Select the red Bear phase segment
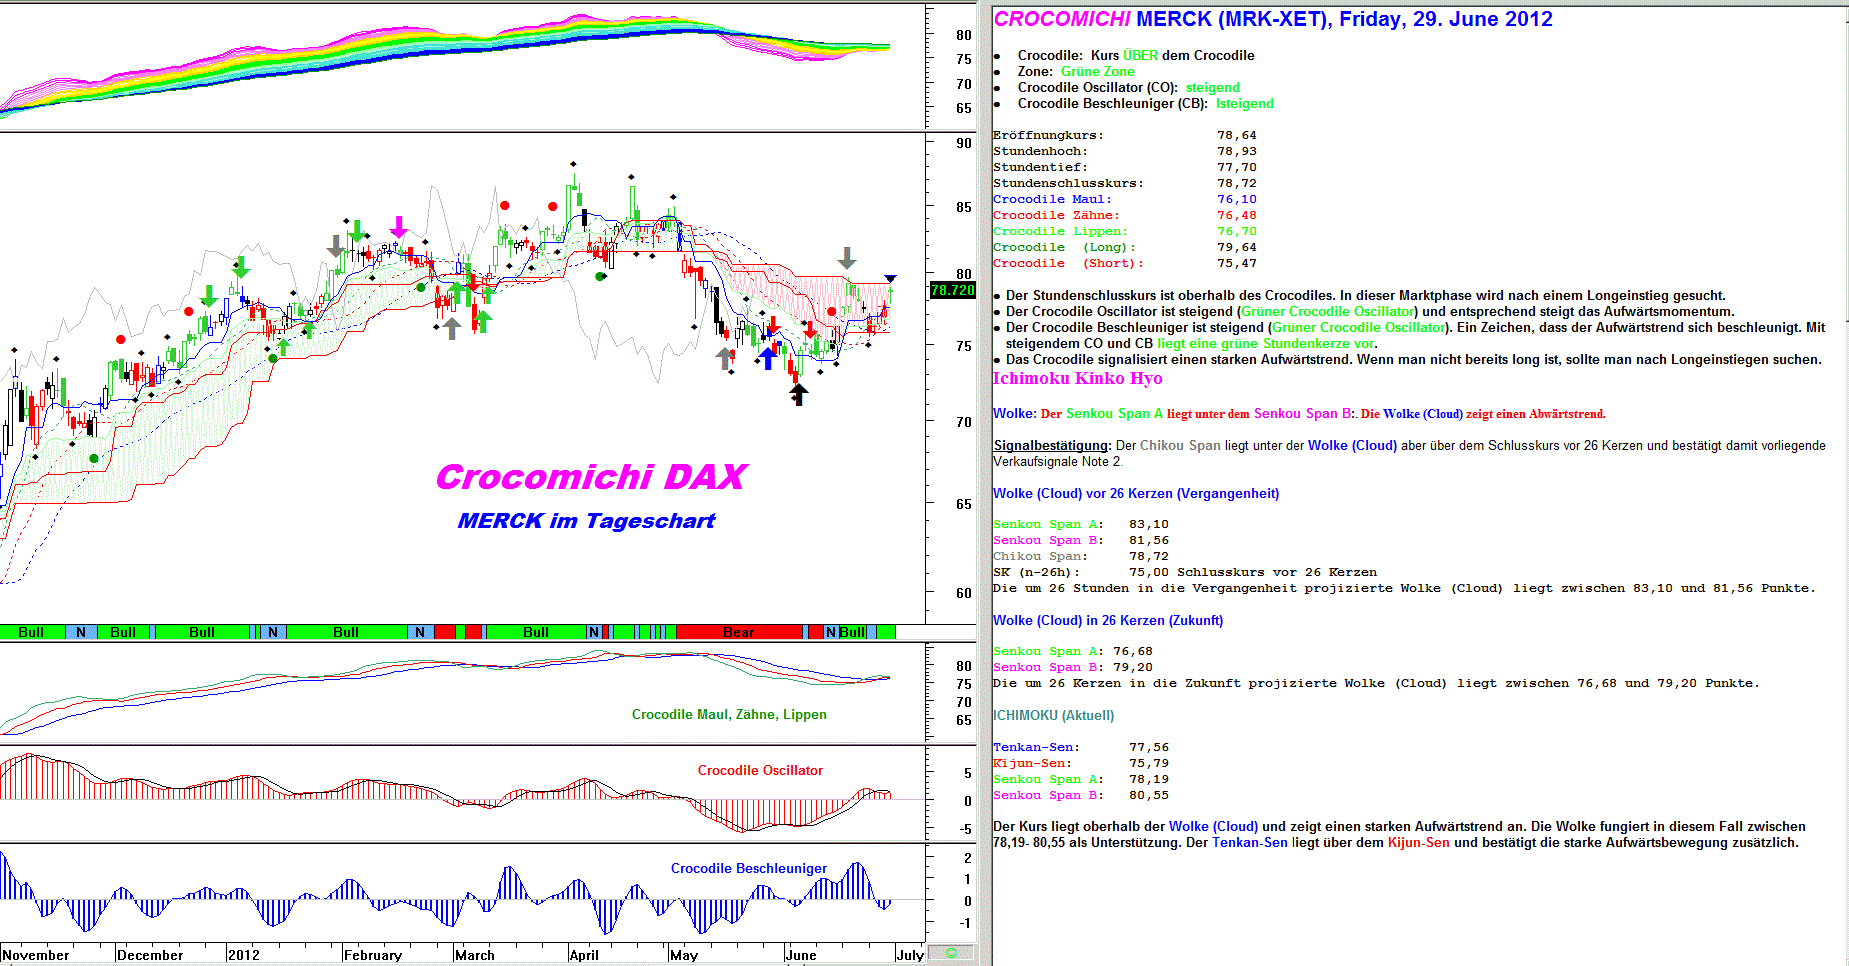 [739, 632]
